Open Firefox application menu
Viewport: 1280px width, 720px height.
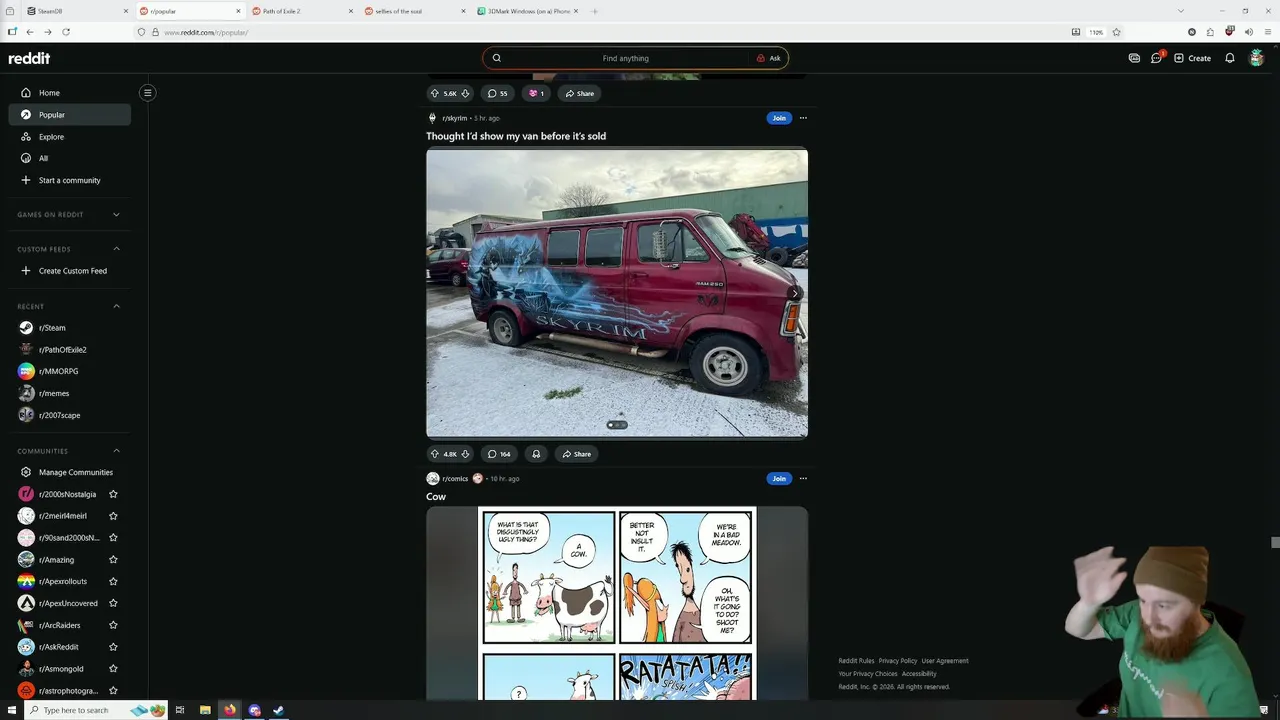1266,32
